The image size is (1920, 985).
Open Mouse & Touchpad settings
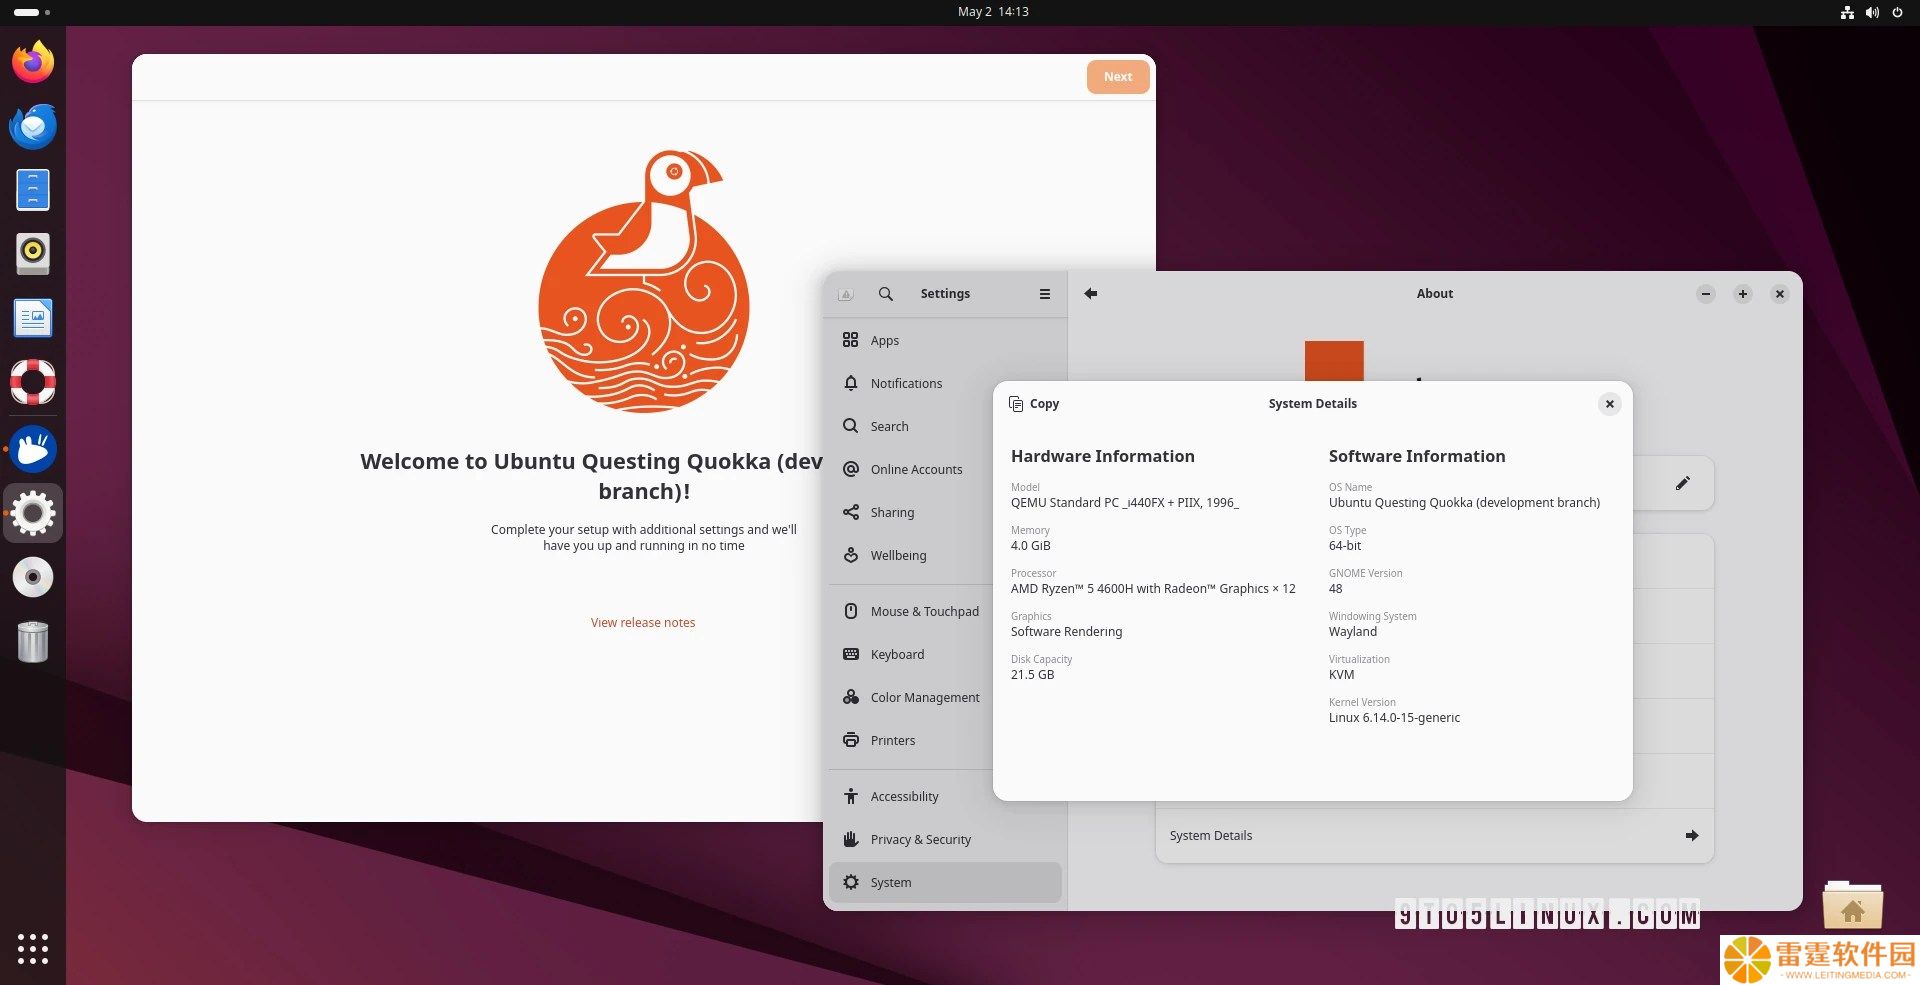coord(945,611)
